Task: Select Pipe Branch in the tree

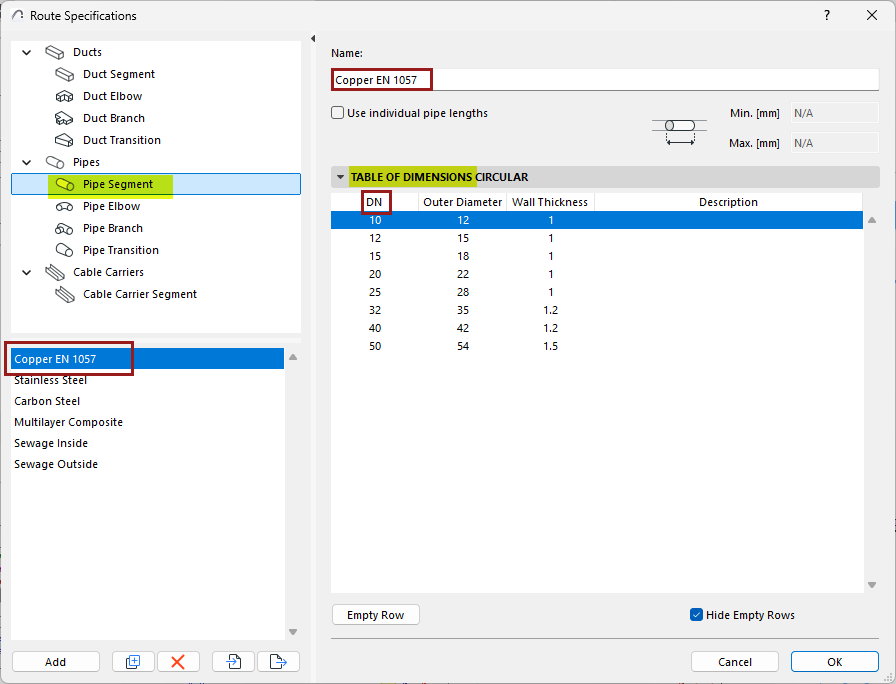Action: (x=113, y=229)
